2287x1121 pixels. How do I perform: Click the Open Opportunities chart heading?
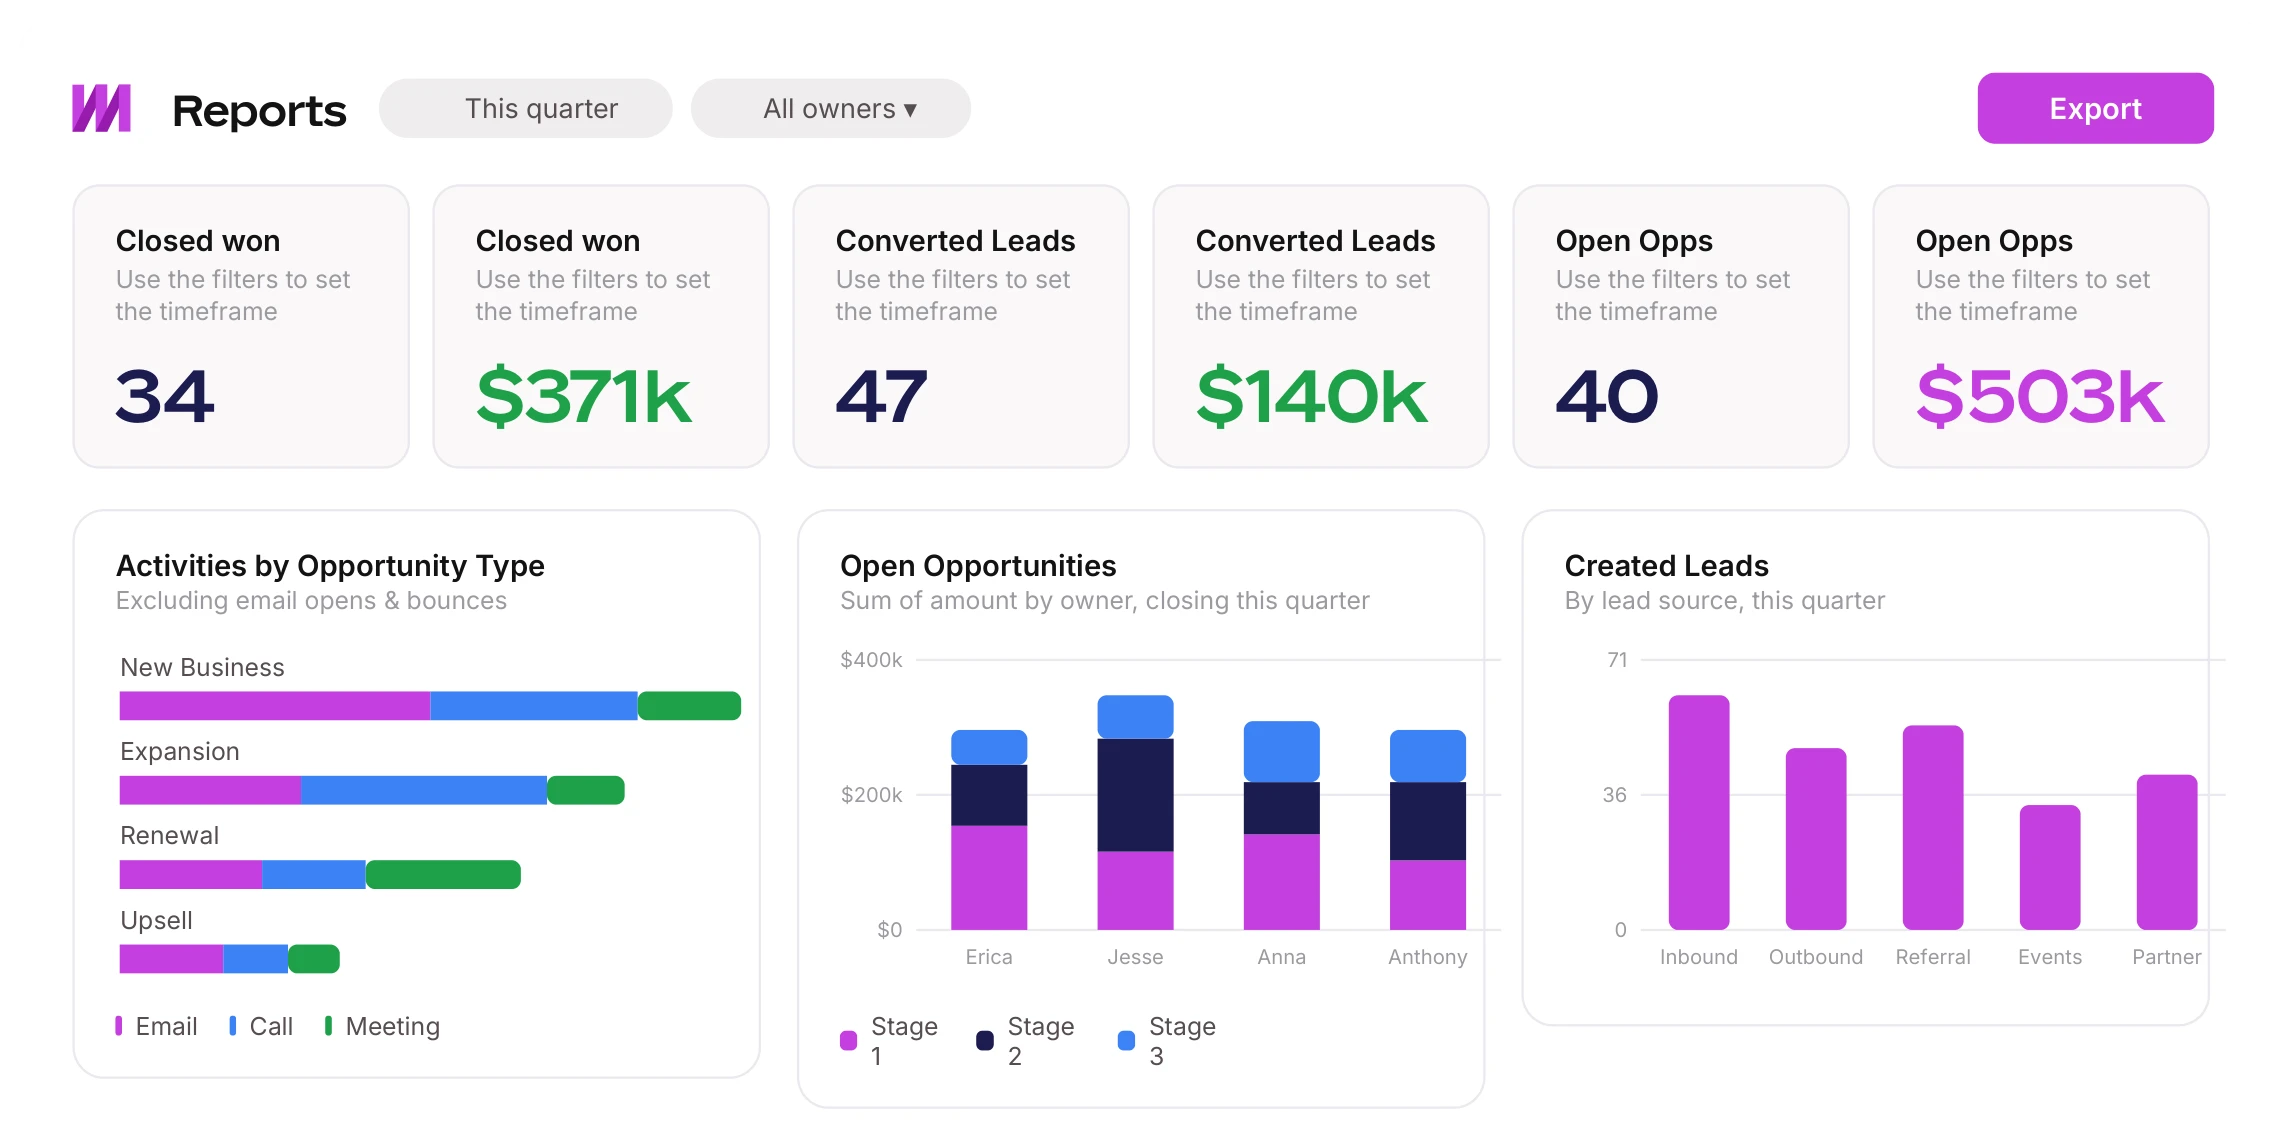(x=978, y=566)
